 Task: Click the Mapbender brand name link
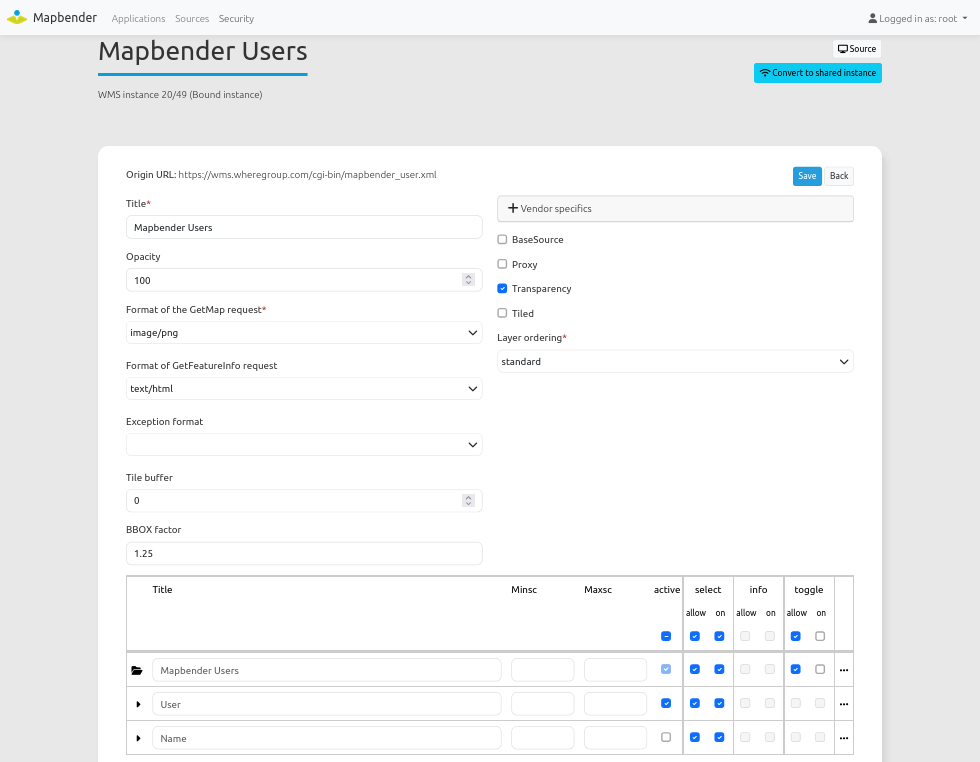tap(64, 18)
